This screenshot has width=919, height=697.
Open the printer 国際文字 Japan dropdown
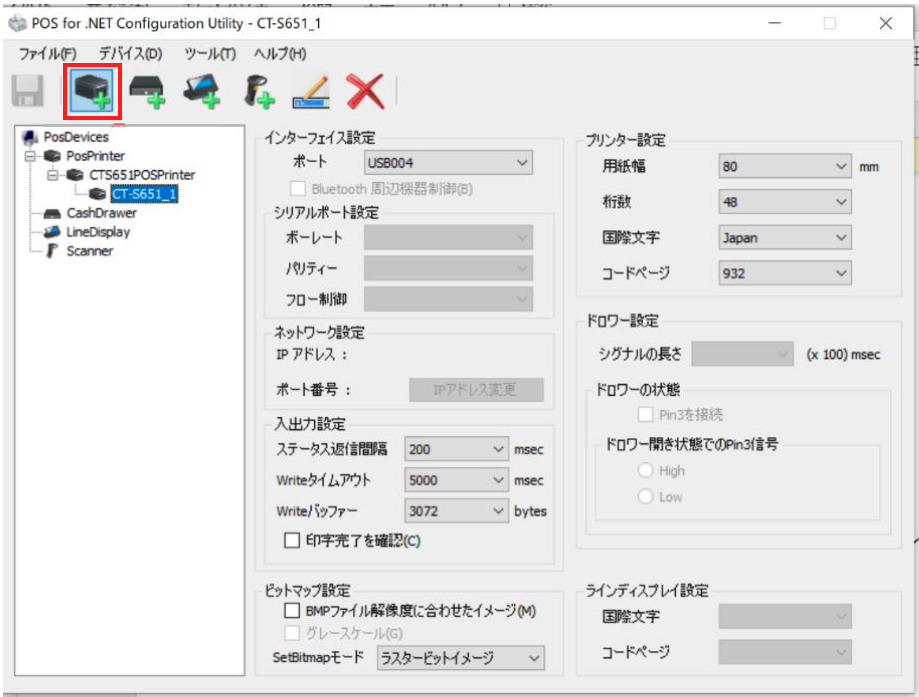[x=785, y=238]
